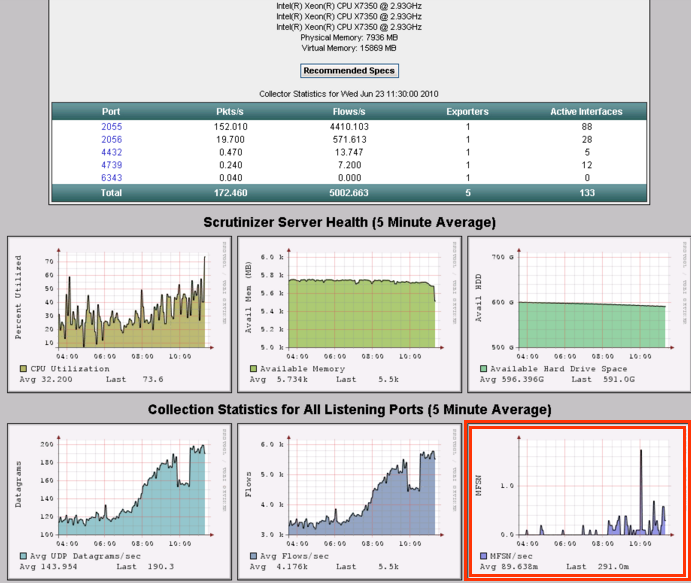Click the Available Memory legend color swatch
The height and width of the screenshot is (583, 691).
point(252,369)
